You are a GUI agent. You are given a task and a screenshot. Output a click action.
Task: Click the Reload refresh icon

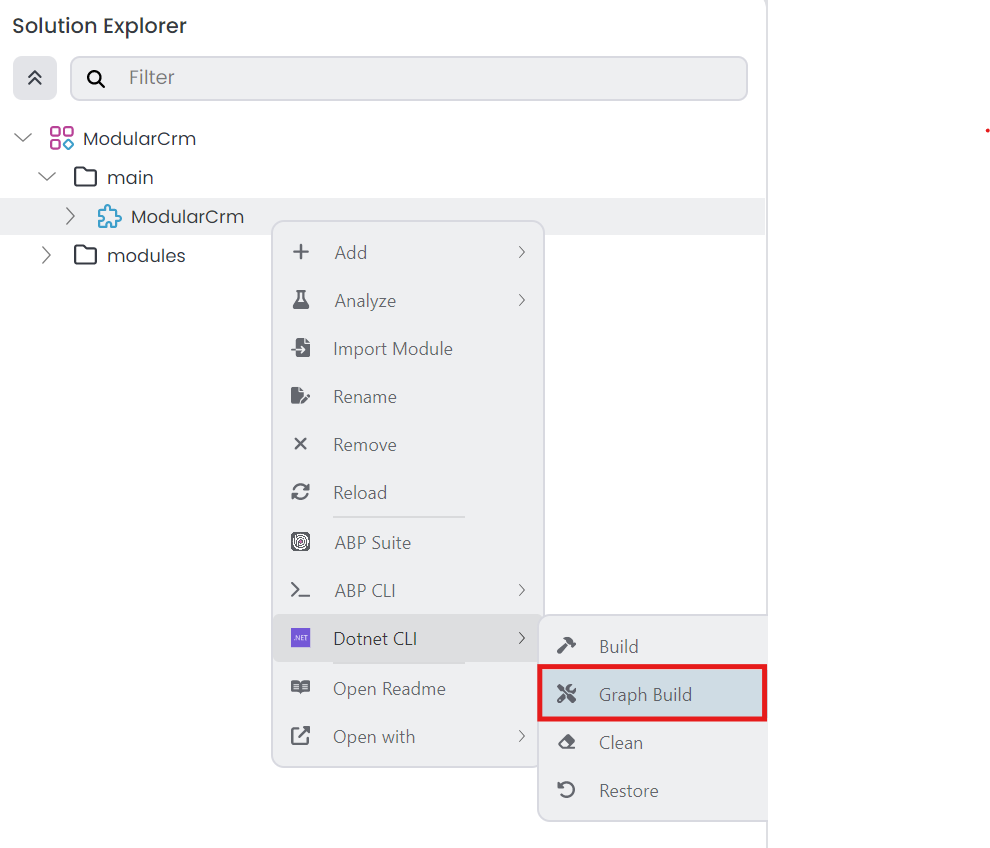click(300, 492)
